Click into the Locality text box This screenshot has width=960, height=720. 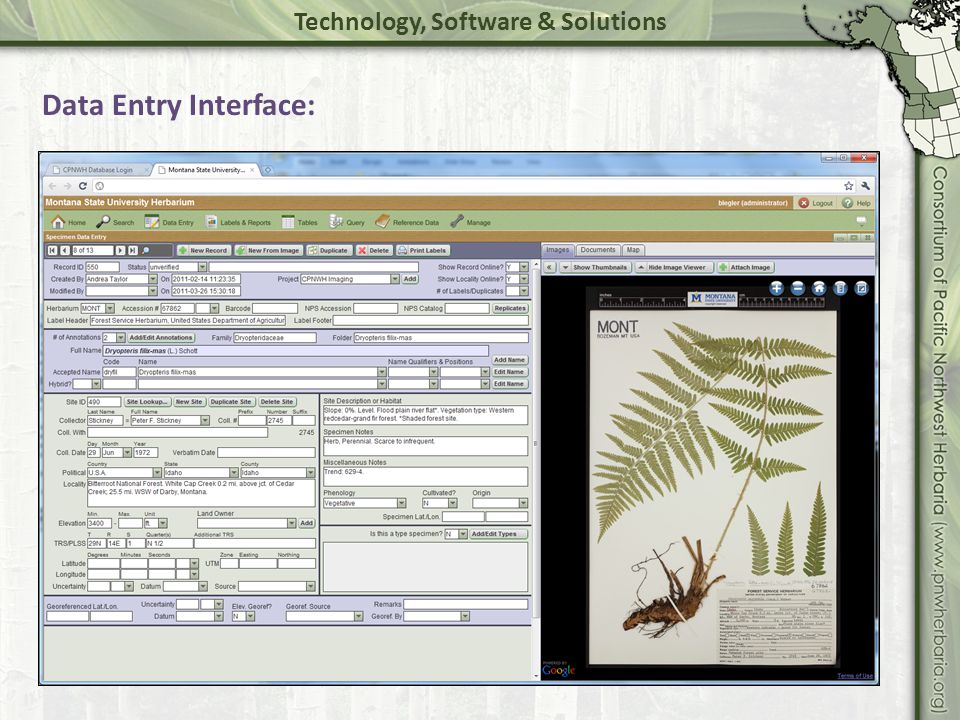(x=201, y=493)
